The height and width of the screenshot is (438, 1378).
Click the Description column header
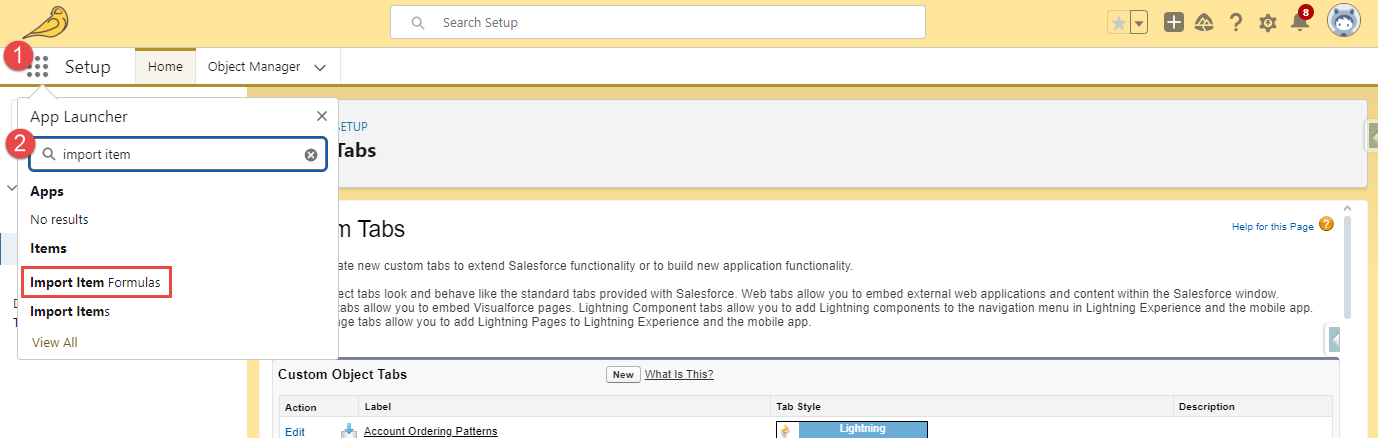(x=1206, y=407)
